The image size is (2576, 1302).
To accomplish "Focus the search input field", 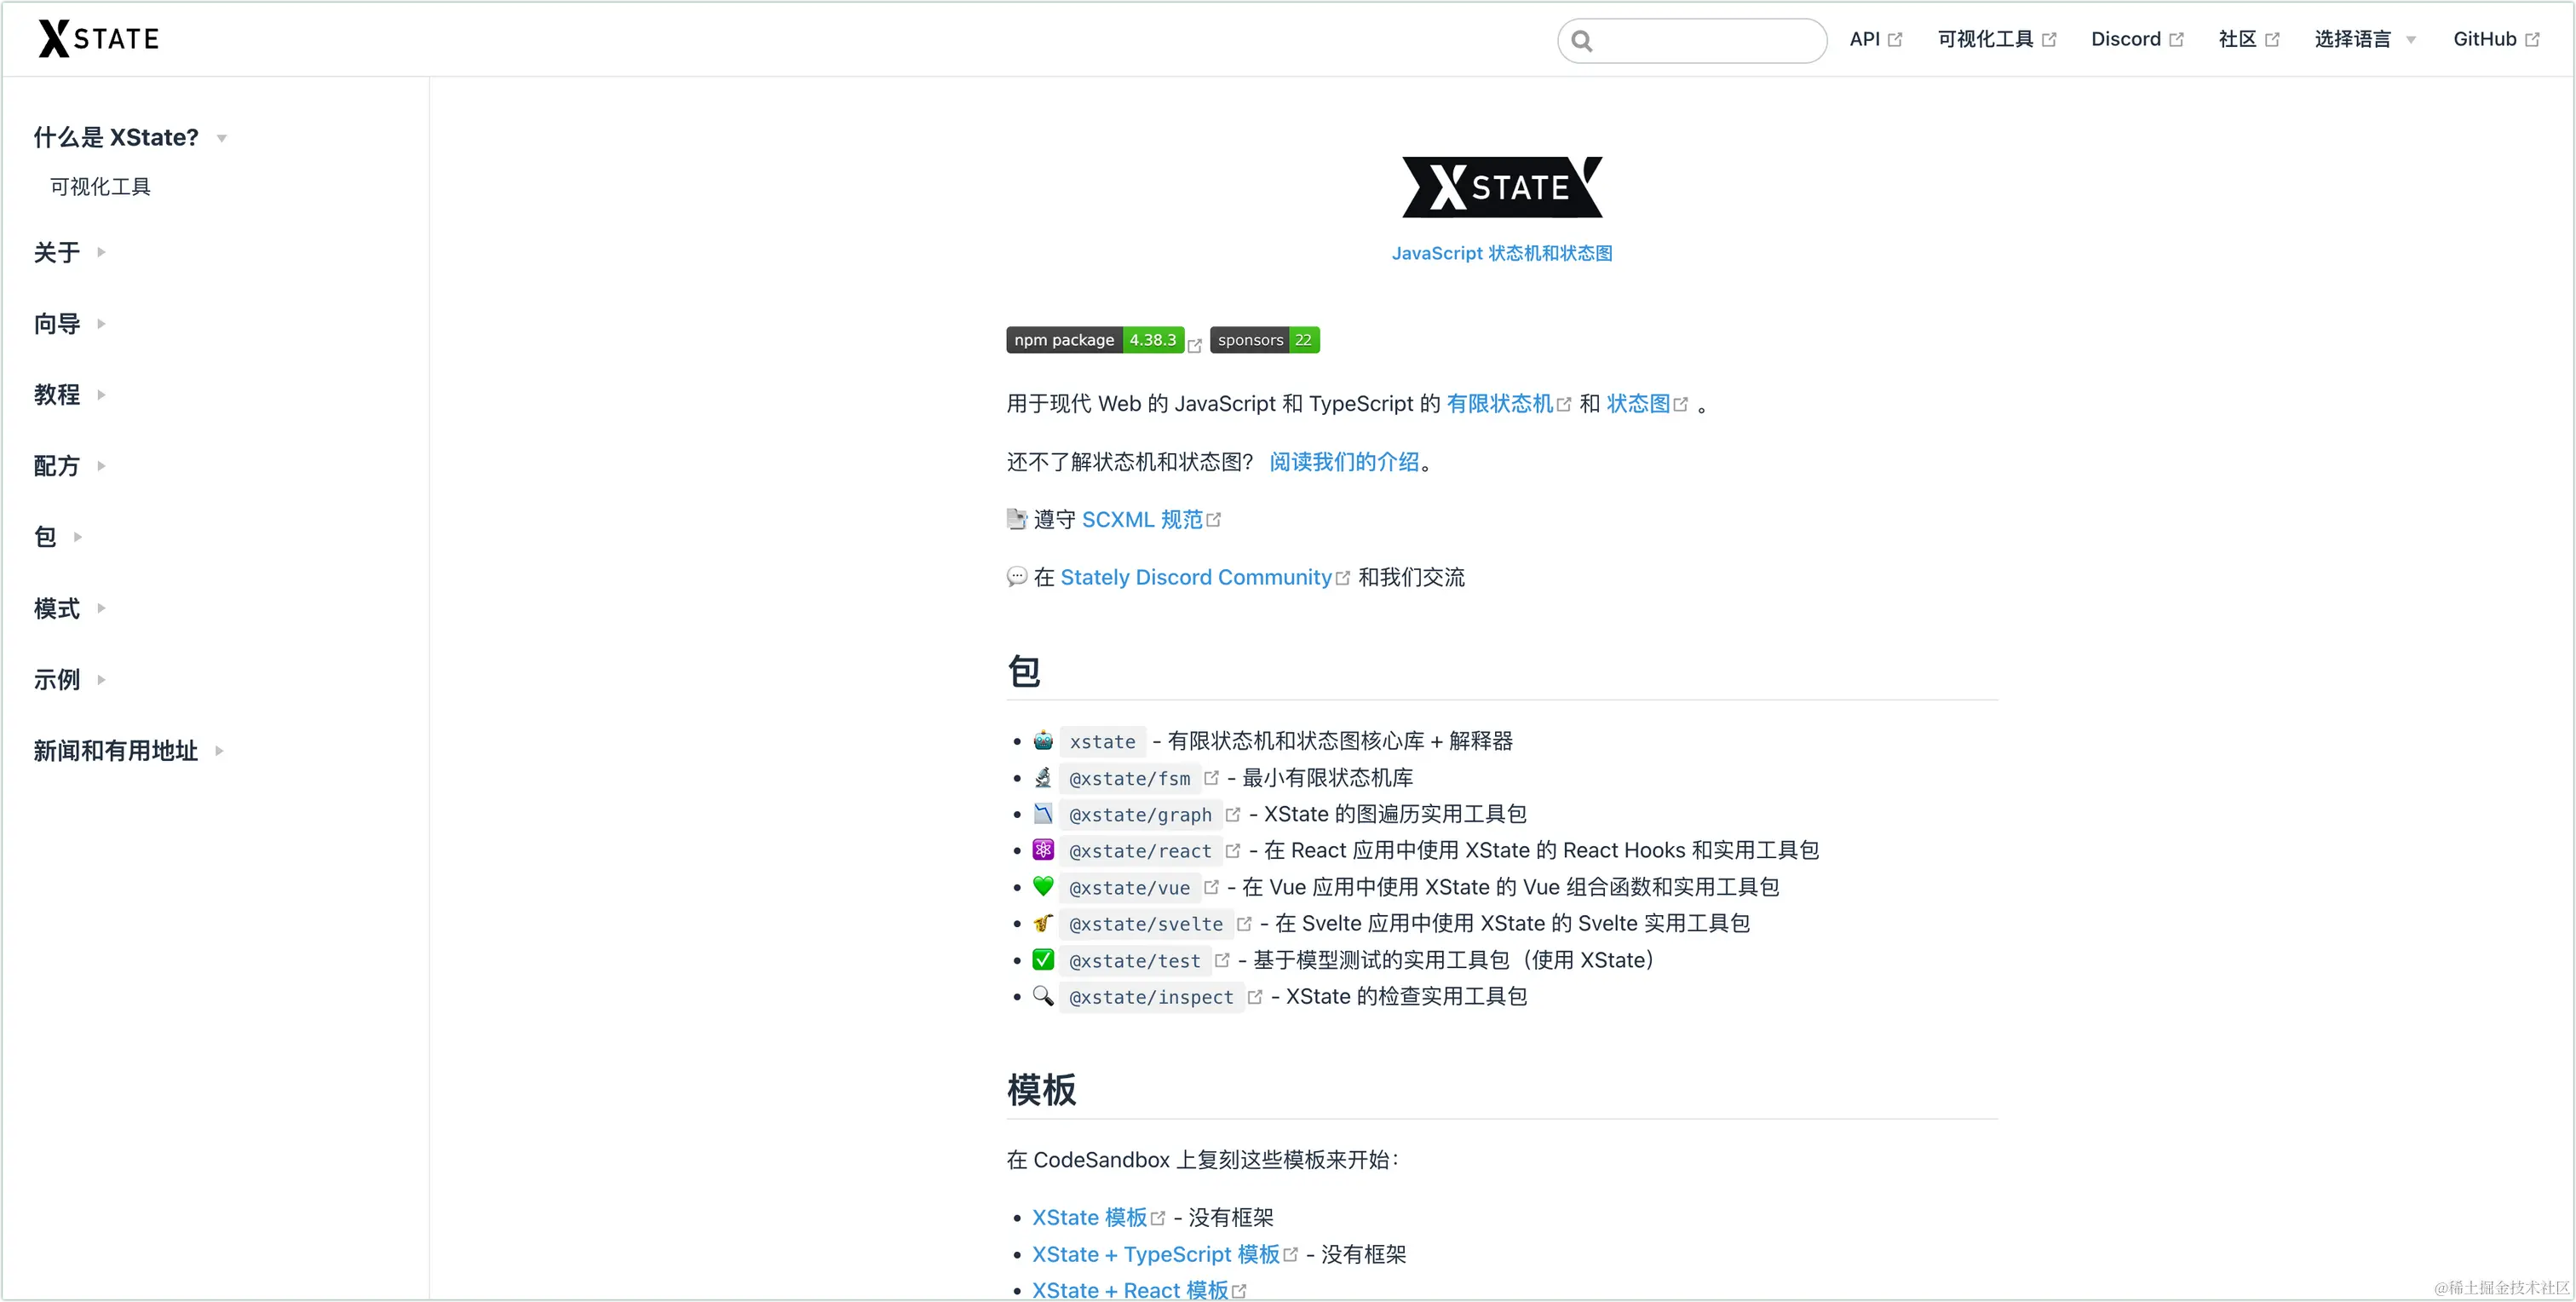I will (1692, 41).
